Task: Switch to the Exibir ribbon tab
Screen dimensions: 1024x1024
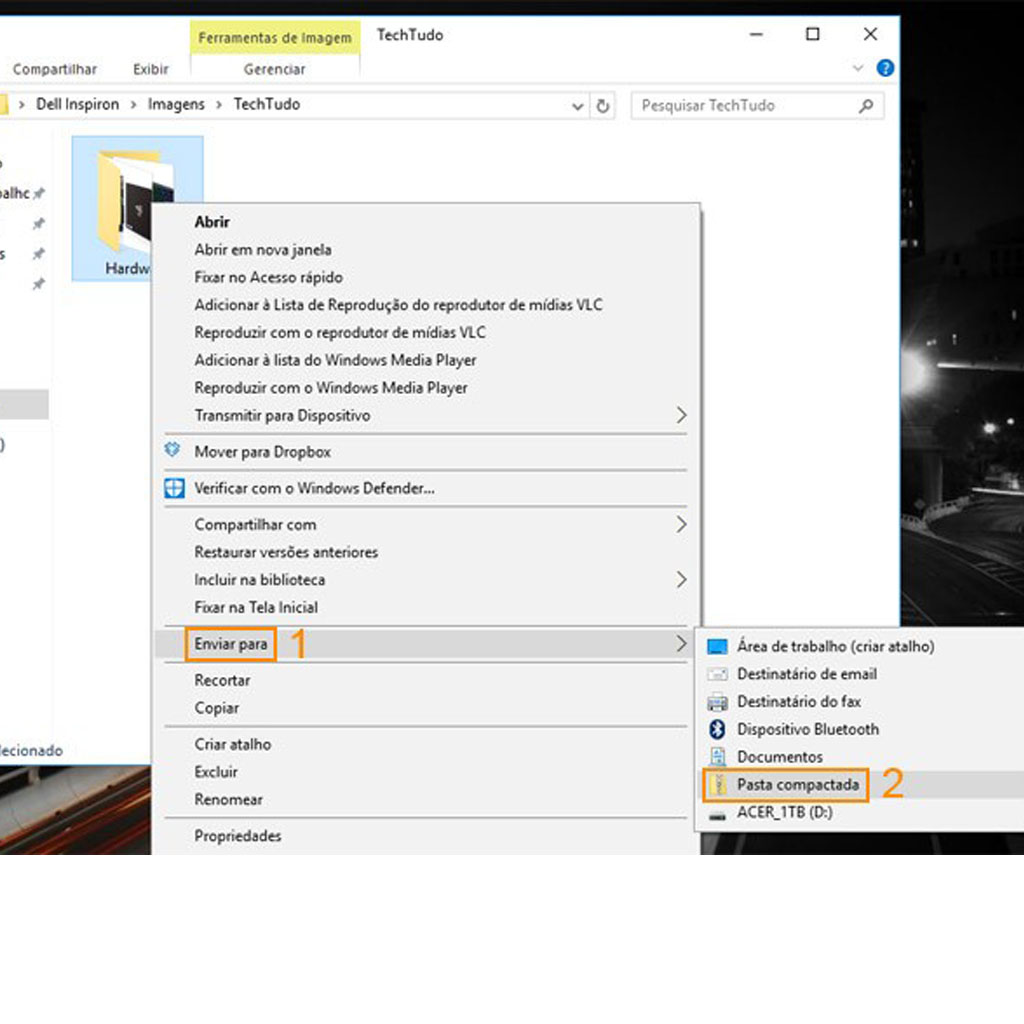Action: [x=149, y=69]
